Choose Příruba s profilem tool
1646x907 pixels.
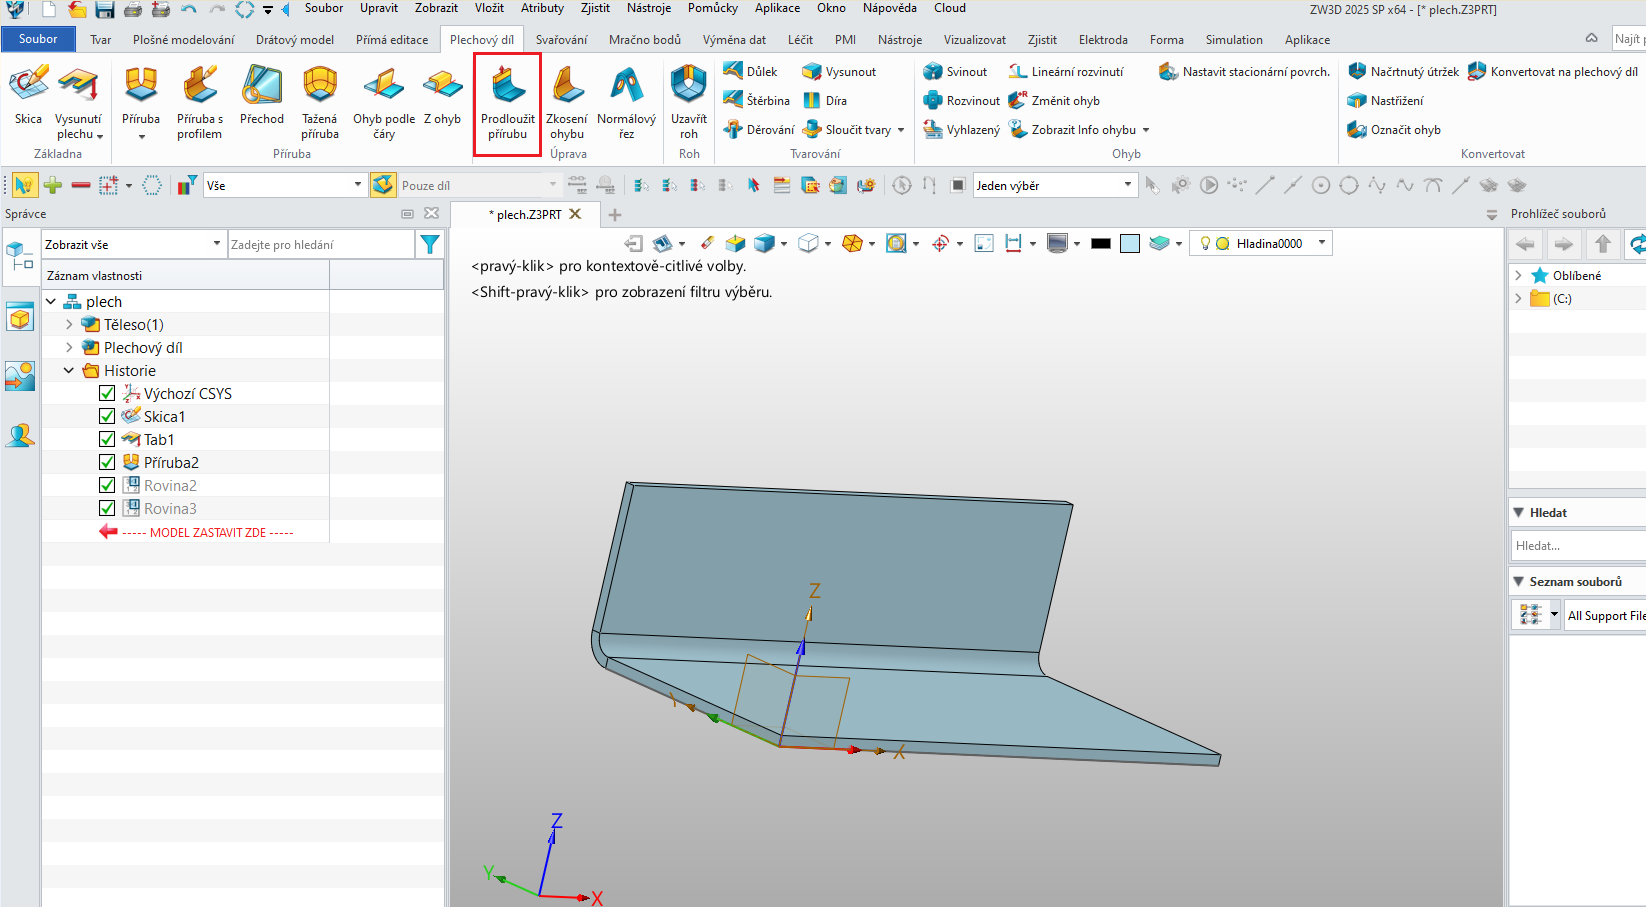coord(200,101)
